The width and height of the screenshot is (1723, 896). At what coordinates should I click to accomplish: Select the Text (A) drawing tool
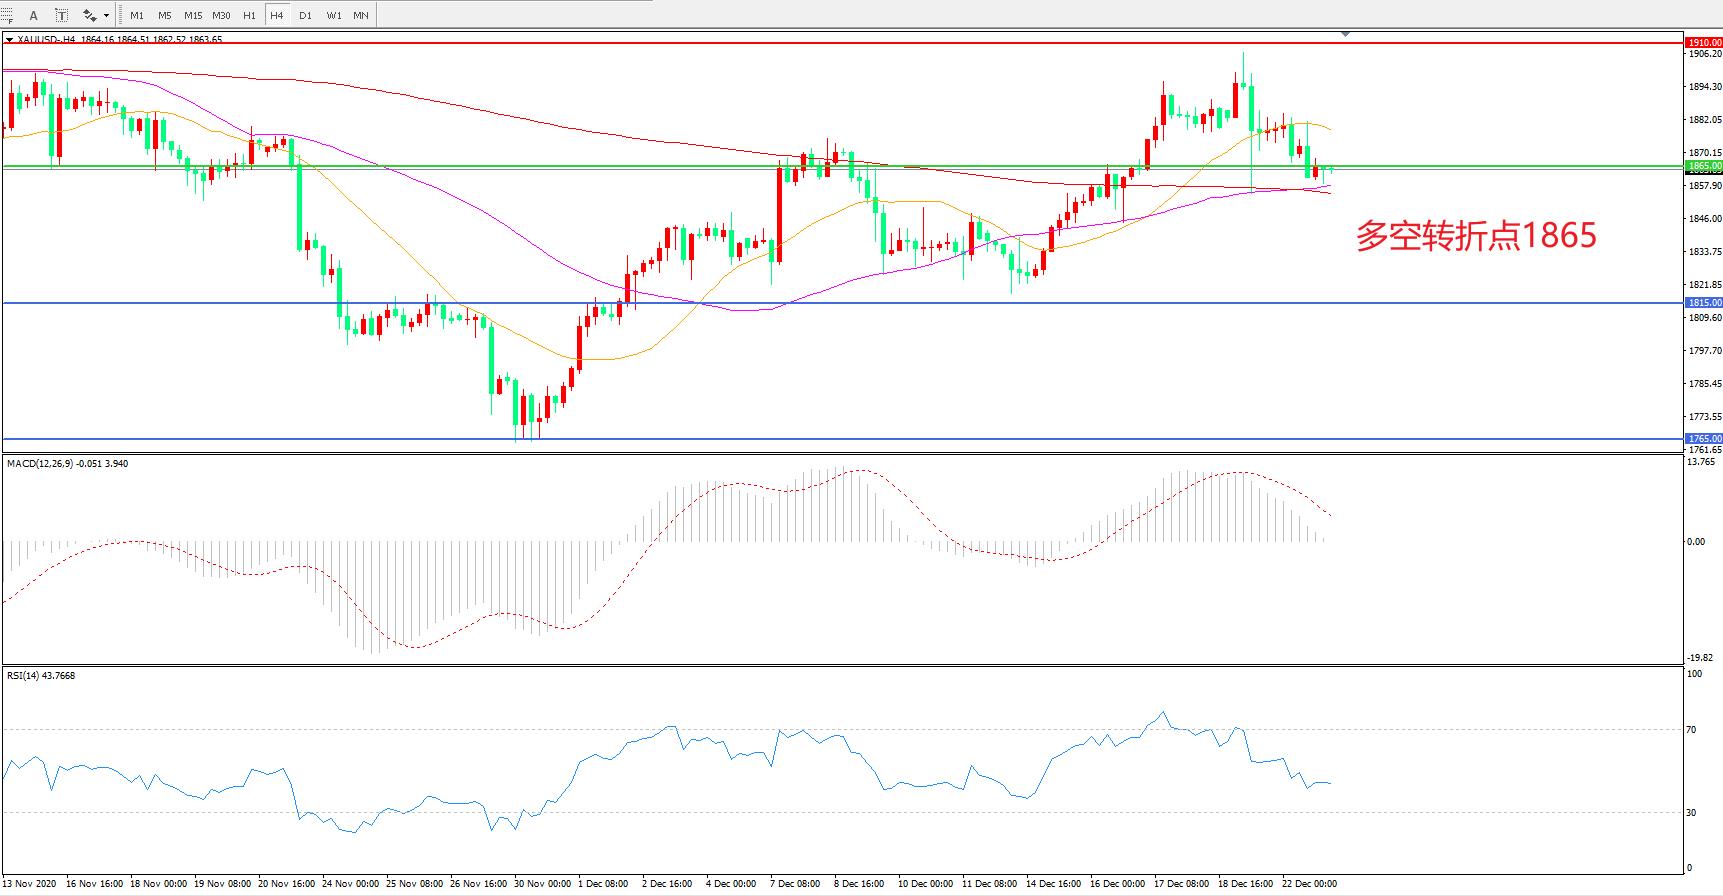click(33, 15)
